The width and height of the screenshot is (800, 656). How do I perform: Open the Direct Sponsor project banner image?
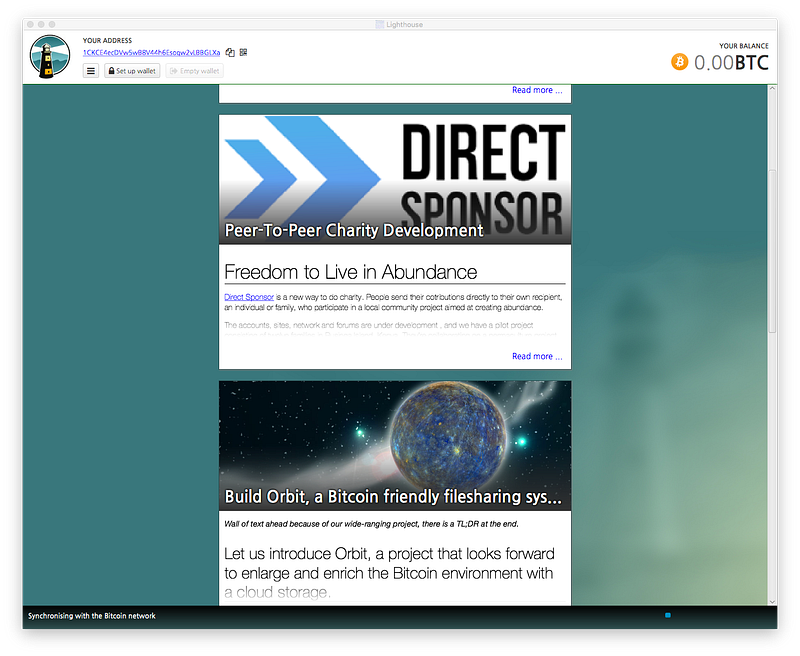pyautogui.click(x=395, y=180)
